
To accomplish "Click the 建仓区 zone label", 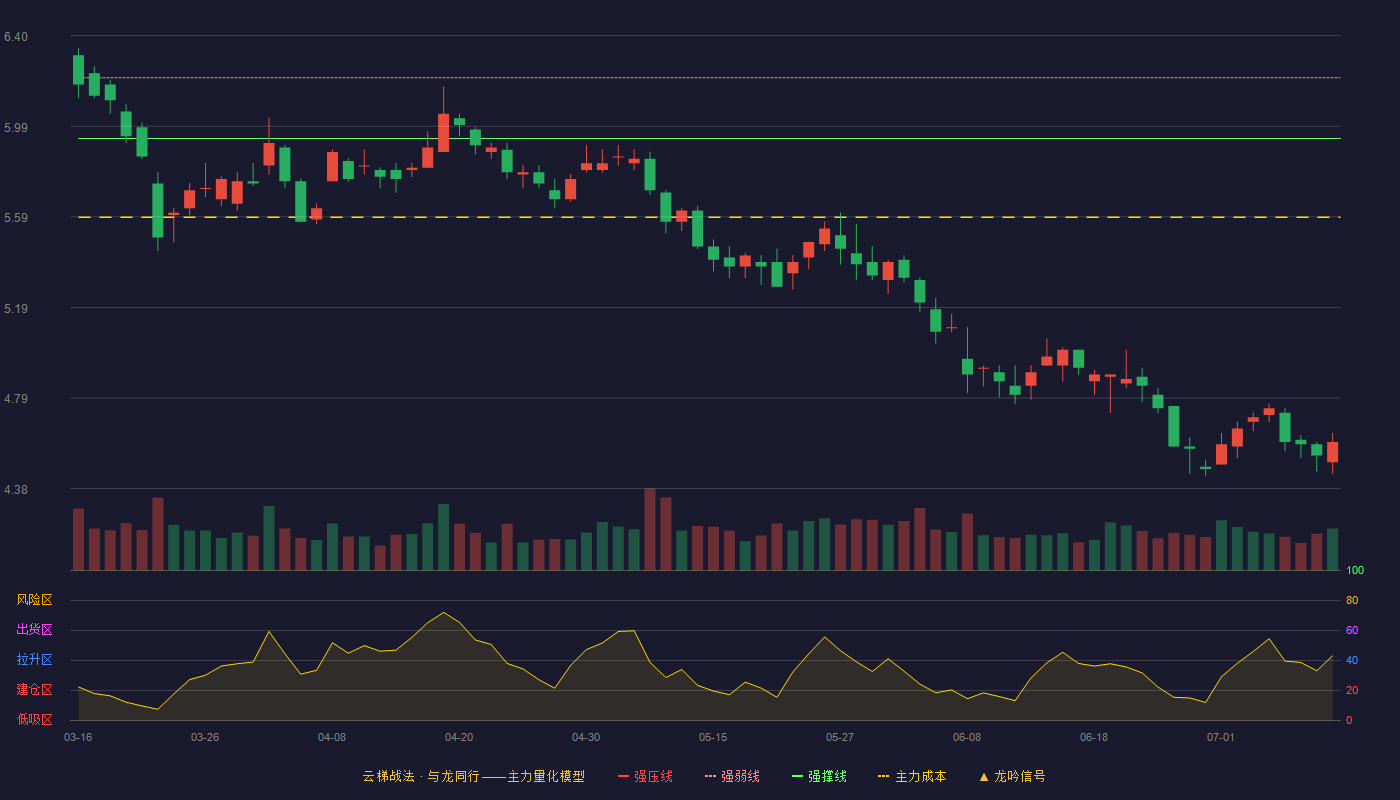I will pyautogui.click(x=34, y=690).
